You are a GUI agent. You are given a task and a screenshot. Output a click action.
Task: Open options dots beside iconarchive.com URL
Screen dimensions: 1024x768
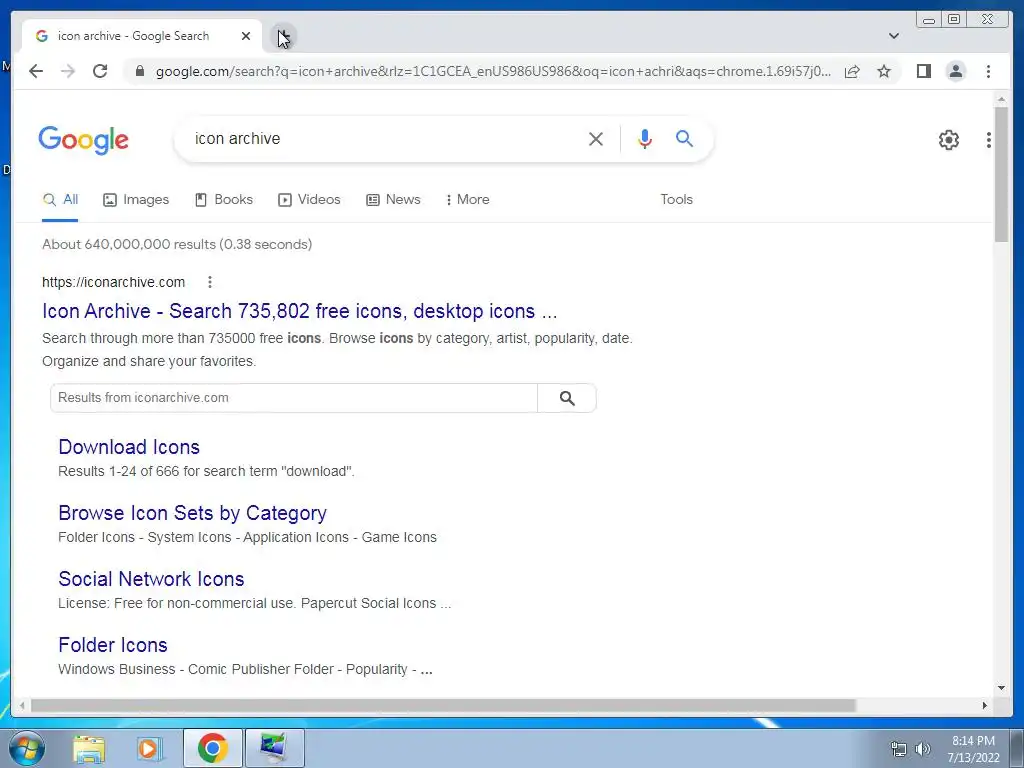click(210, 282)
